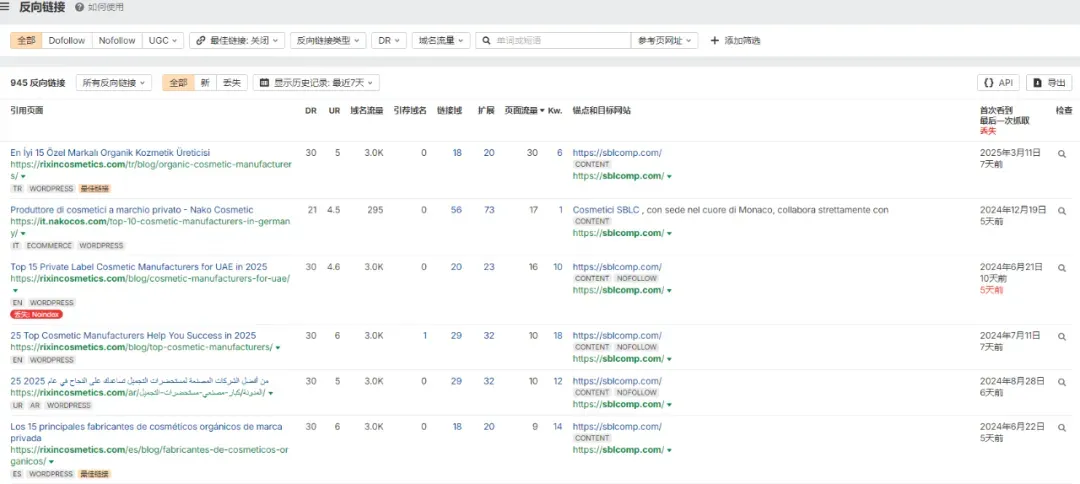Inspect the 2024年6月22日 row magnifier icon
This screenshot has width=1080, height=484.
point(1061,428)
